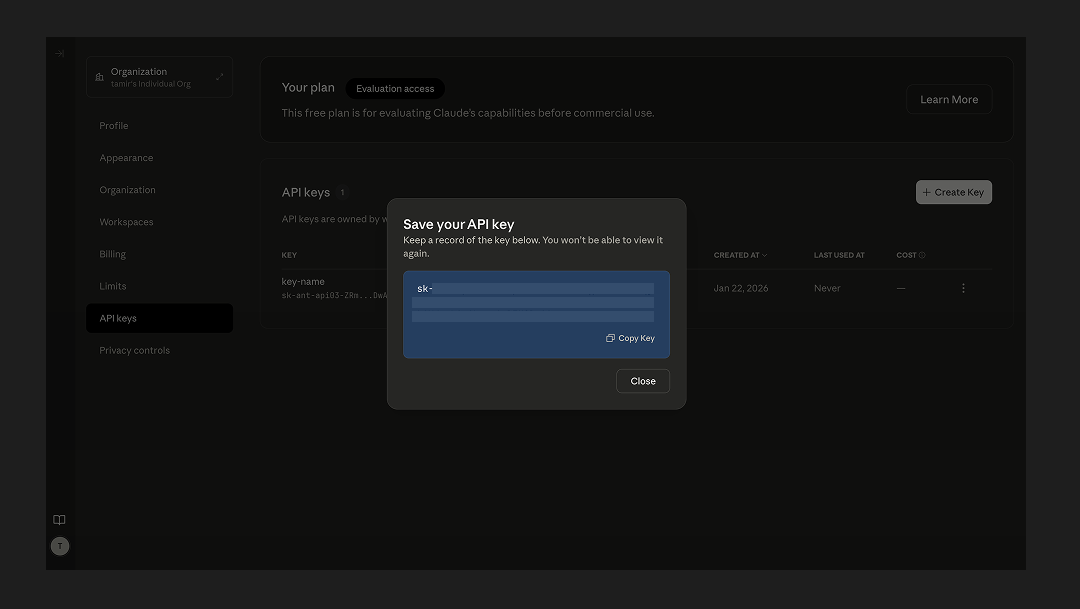Open Privacy controls page
The width and height of the screenshot is (1080, 609).
[x=134, y=351]
